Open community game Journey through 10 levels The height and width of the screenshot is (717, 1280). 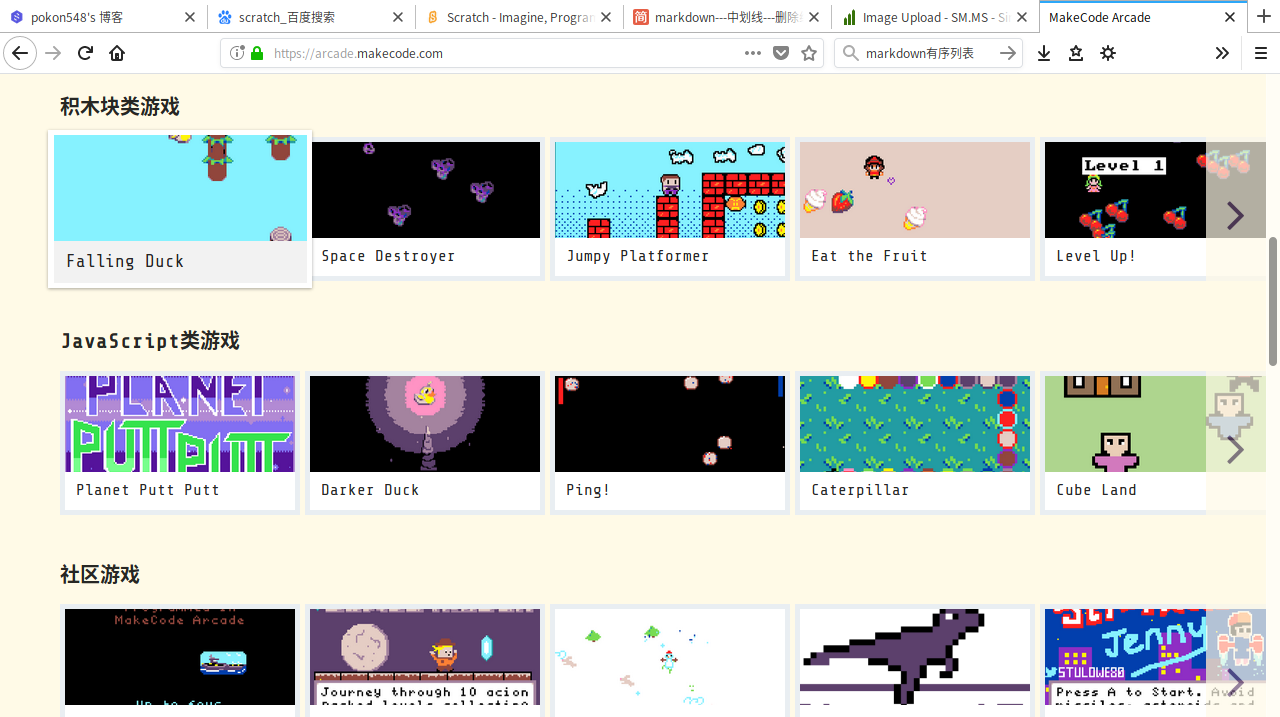[x=425, y=660]
